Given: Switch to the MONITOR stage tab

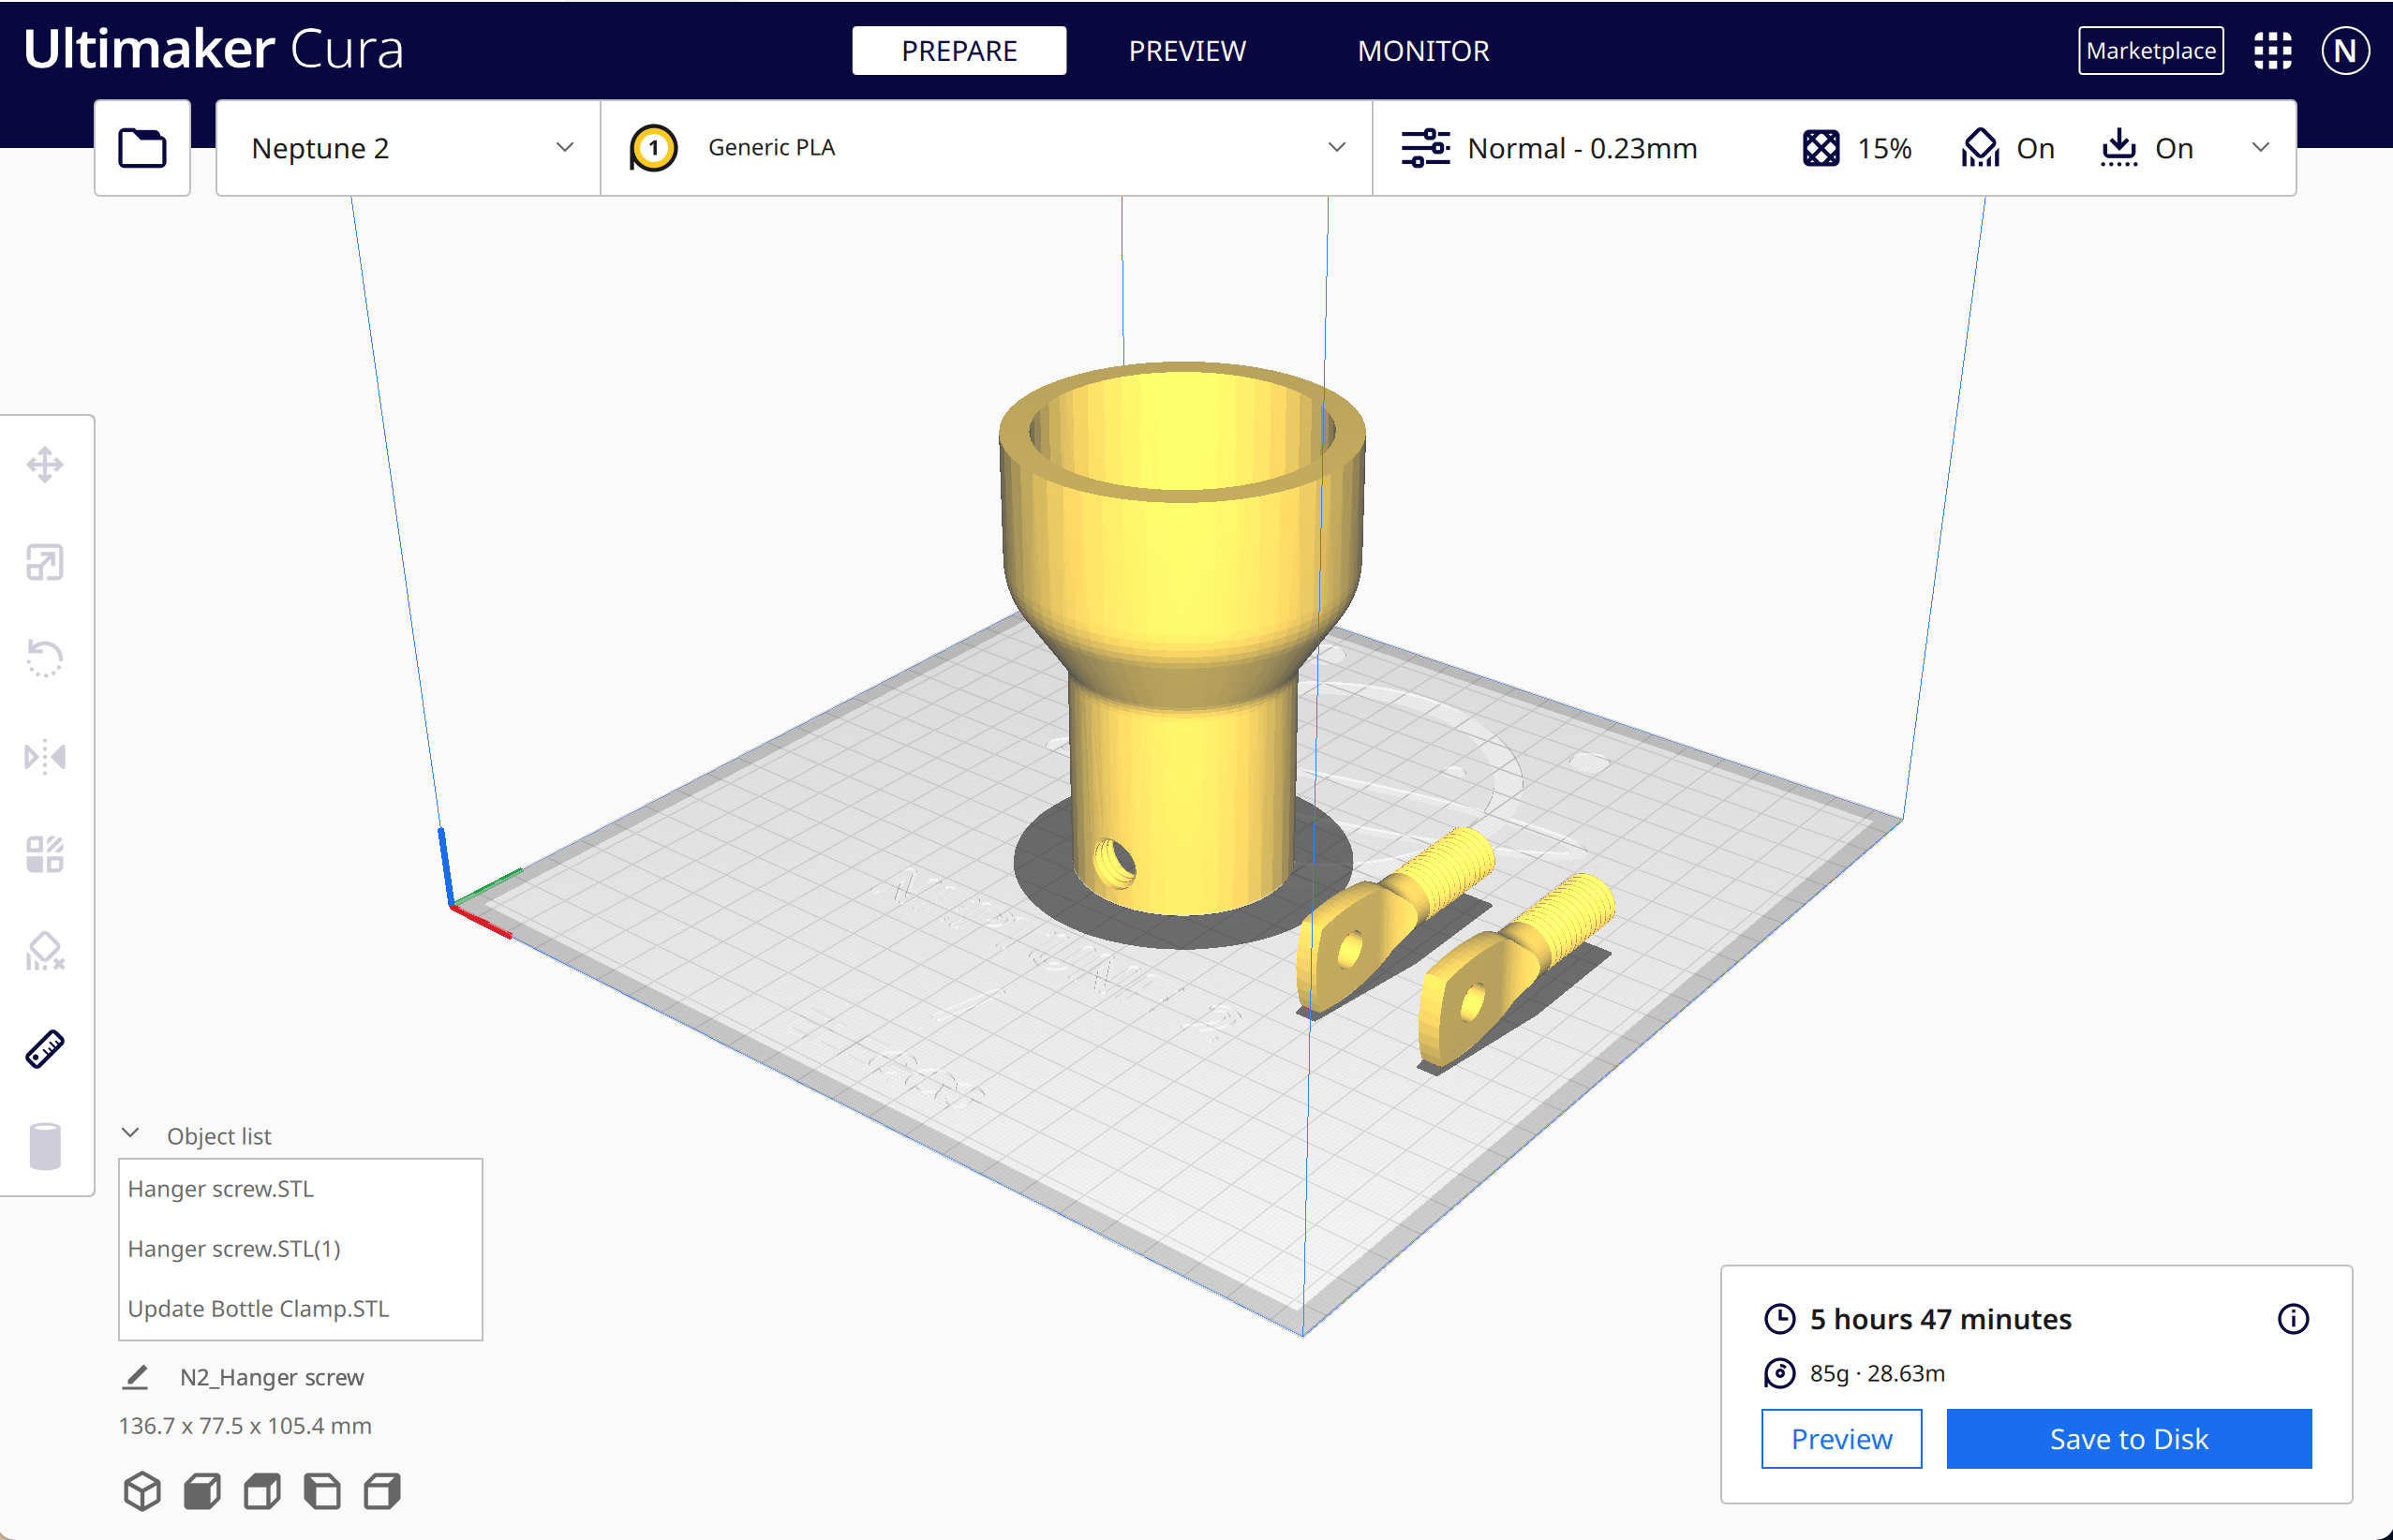Looking at the screenshot, I should pyautogui.click(x=1423, y=50).
